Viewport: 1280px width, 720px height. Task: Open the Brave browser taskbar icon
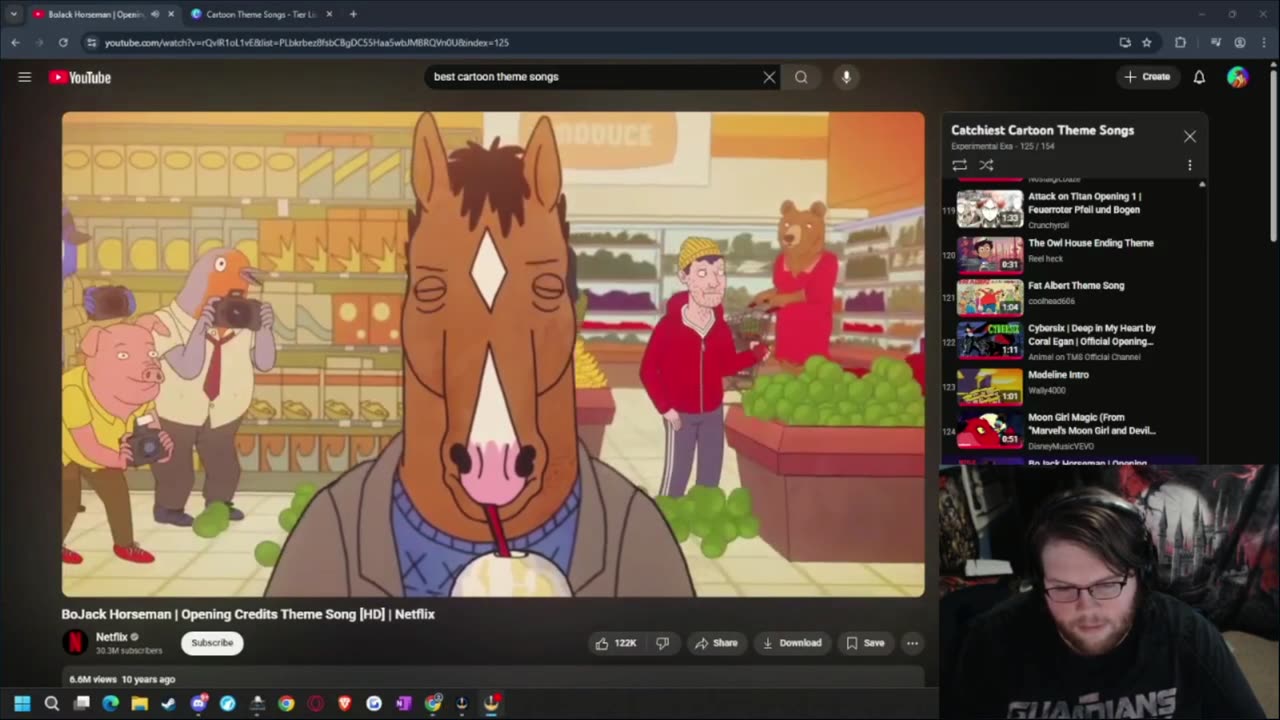(345, 704)
